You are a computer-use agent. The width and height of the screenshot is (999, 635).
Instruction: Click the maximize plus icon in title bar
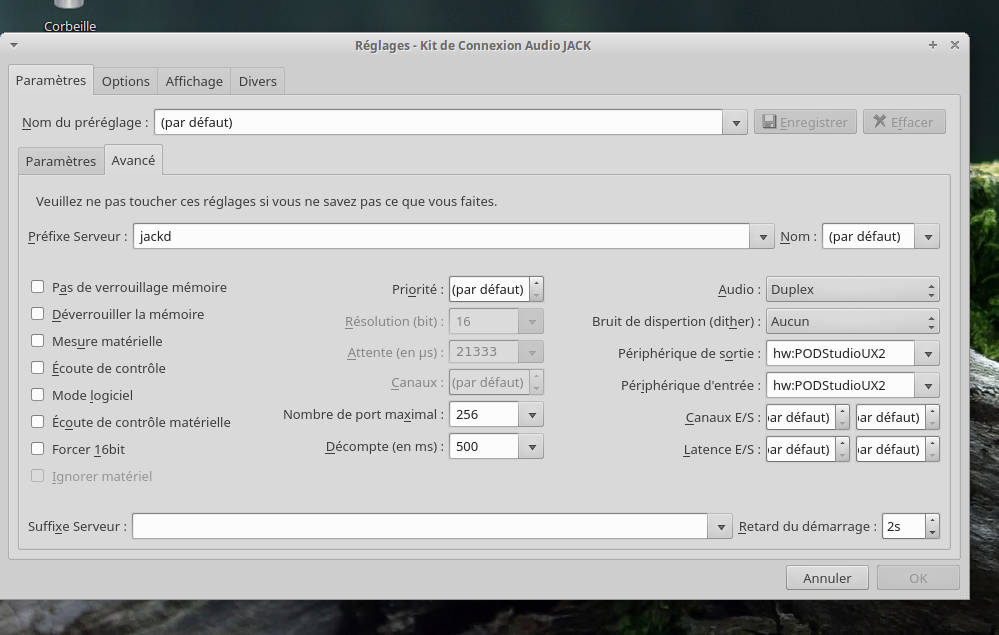click(x=933, y=45)
